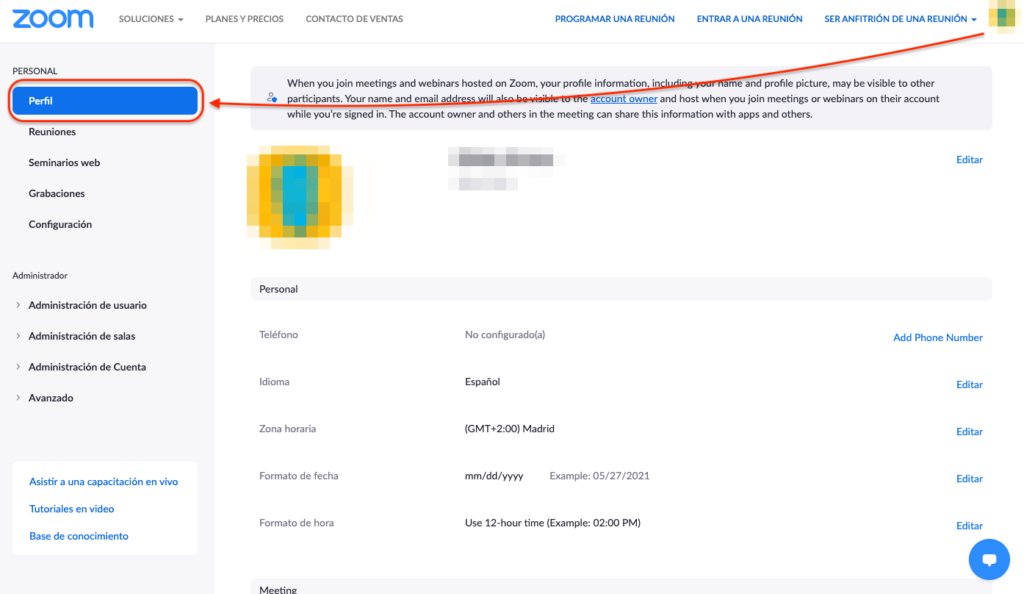Open the chat help bubble
This screenshot has width=1024, height=594.
point(989,559)
